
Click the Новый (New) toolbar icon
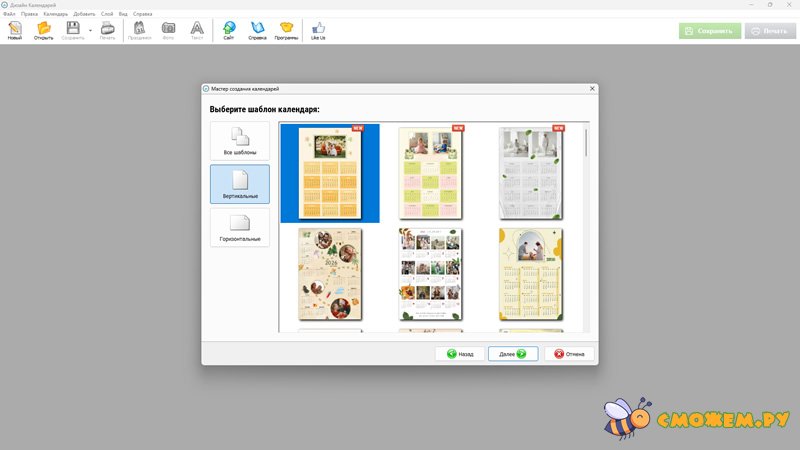(15, 30)
